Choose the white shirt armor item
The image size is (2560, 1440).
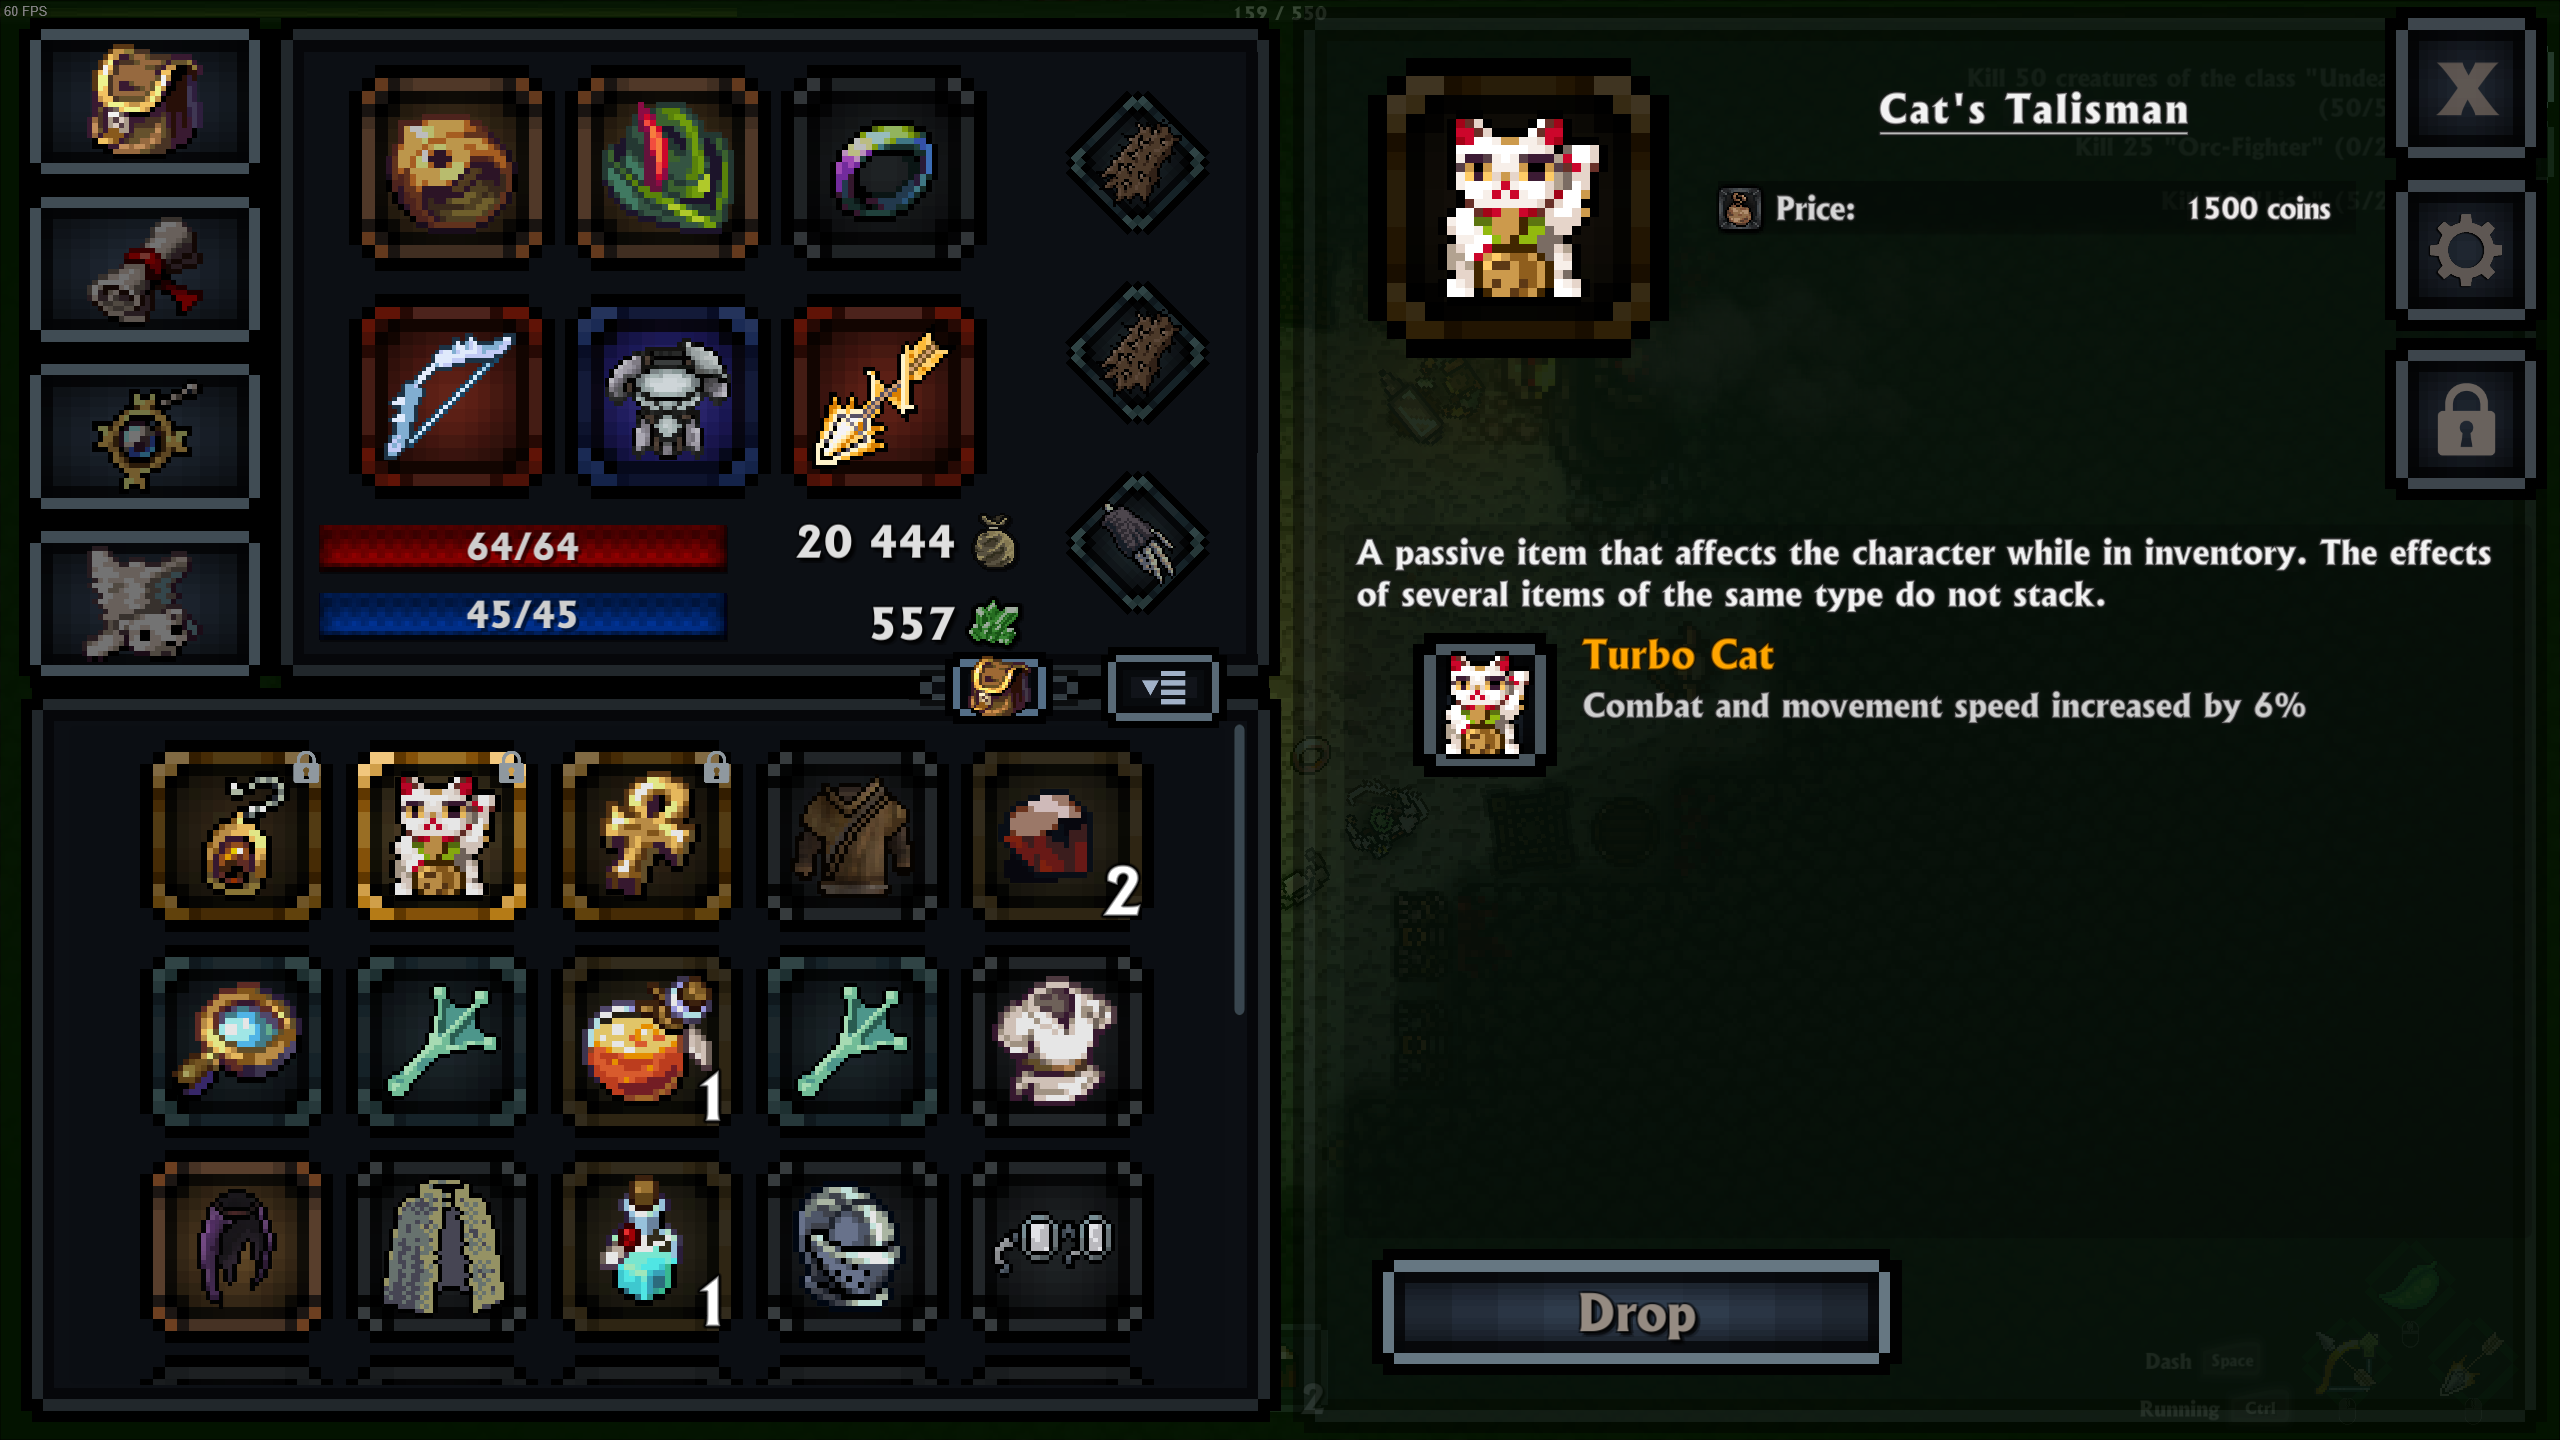[x=1057, y=1041]
